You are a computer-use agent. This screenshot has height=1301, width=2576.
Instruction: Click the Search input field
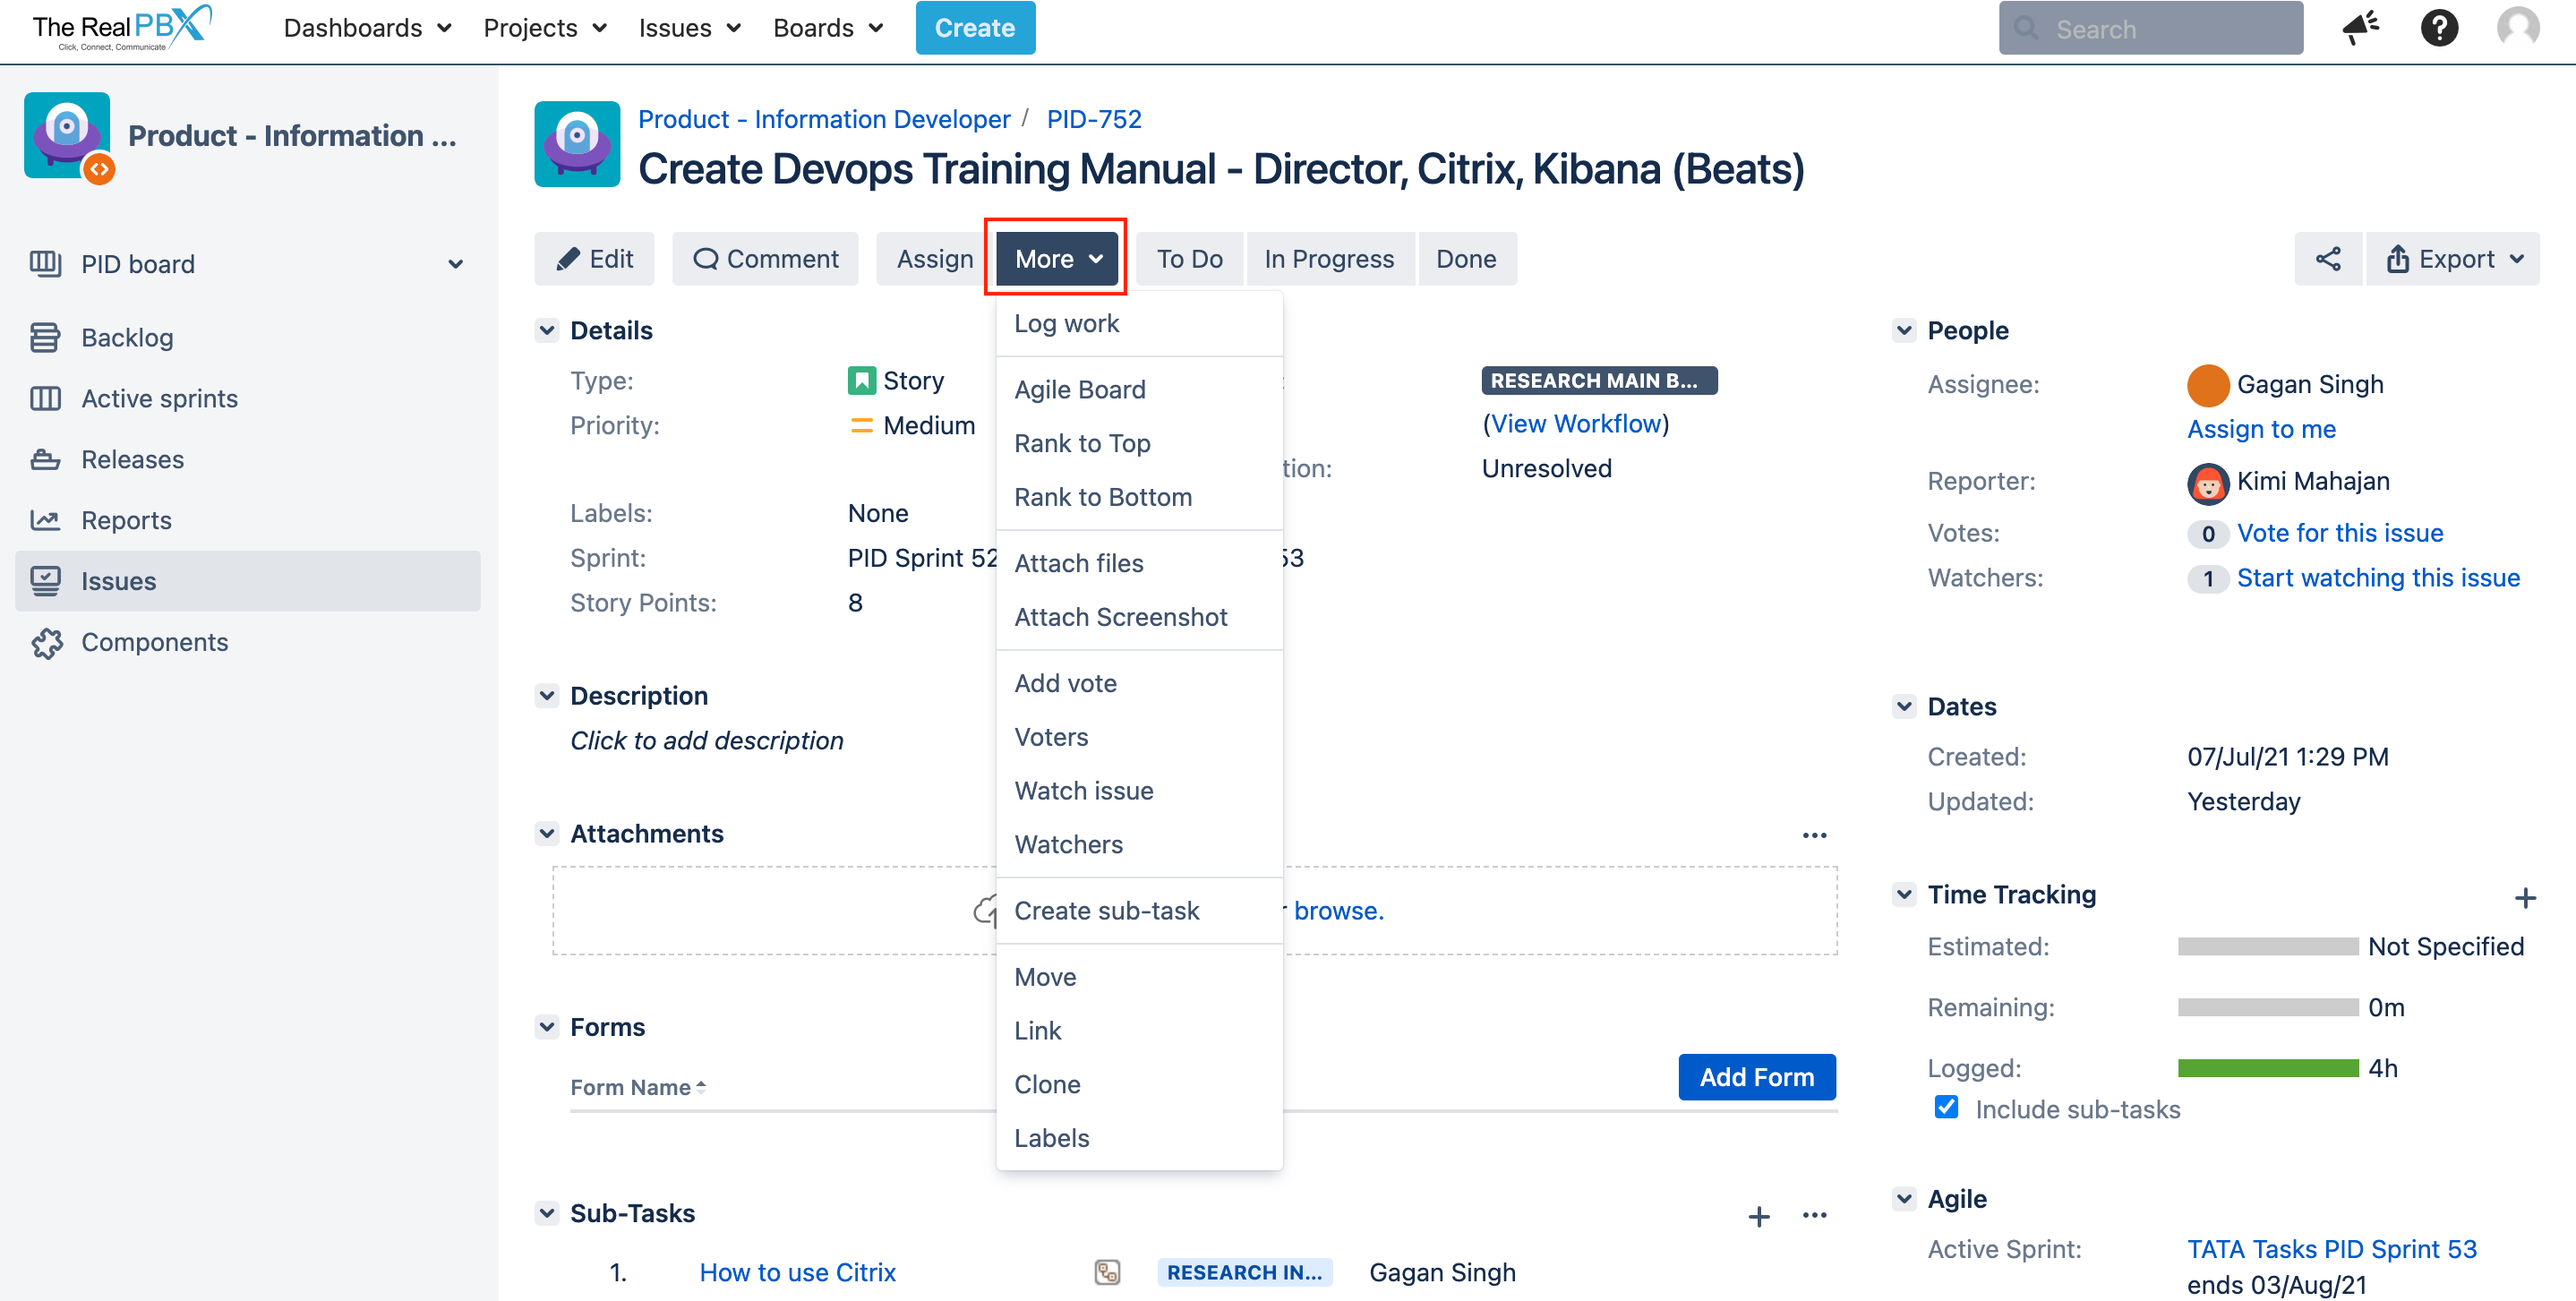2150,28
